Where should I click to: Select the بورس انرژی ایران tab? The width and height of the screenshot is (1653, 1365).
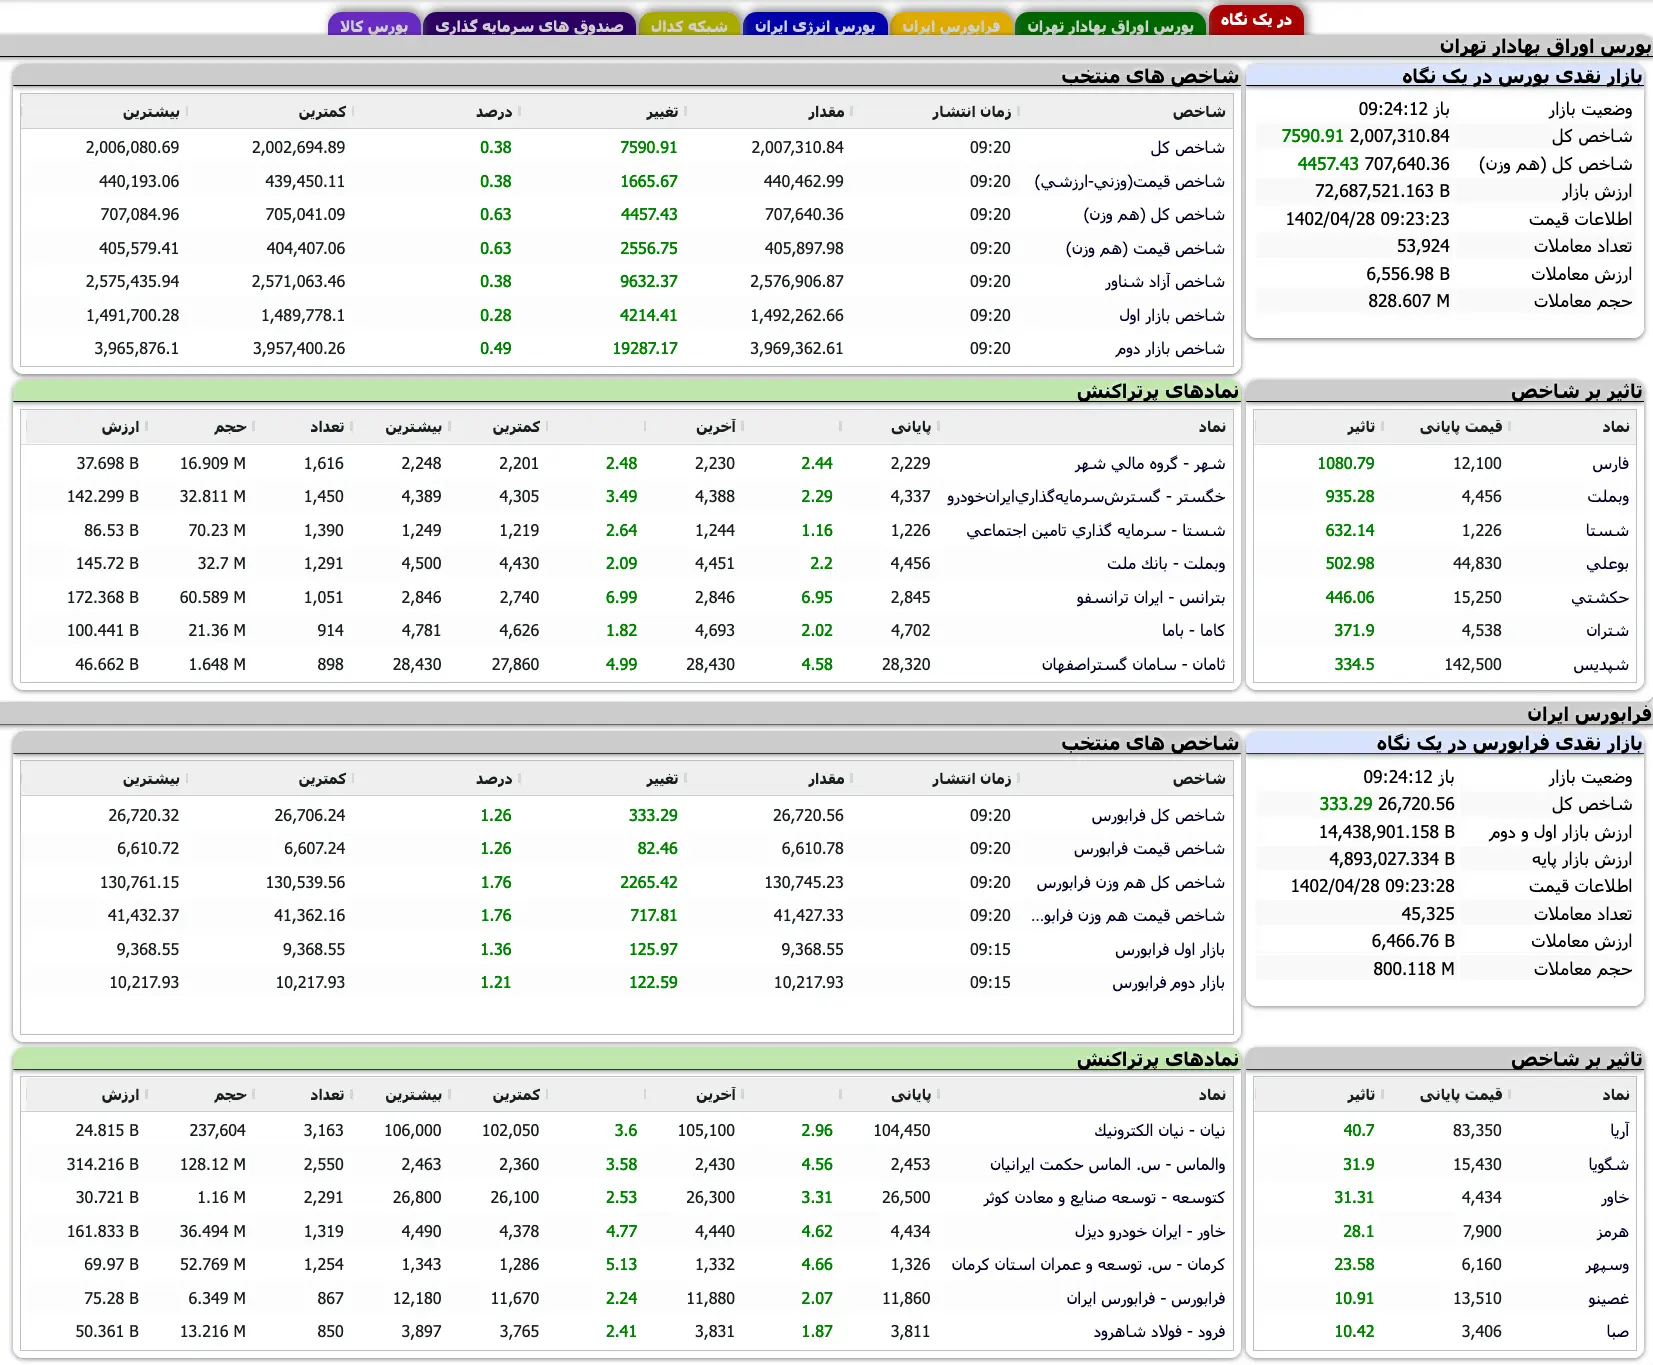pos(815,25)
